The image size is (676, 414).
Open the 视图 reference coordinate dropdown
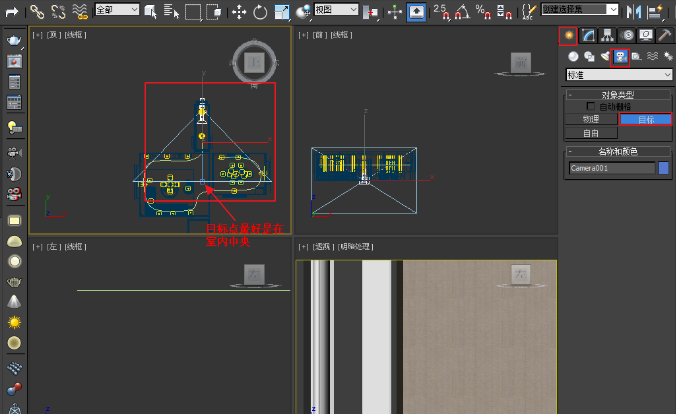coord(335,10)
